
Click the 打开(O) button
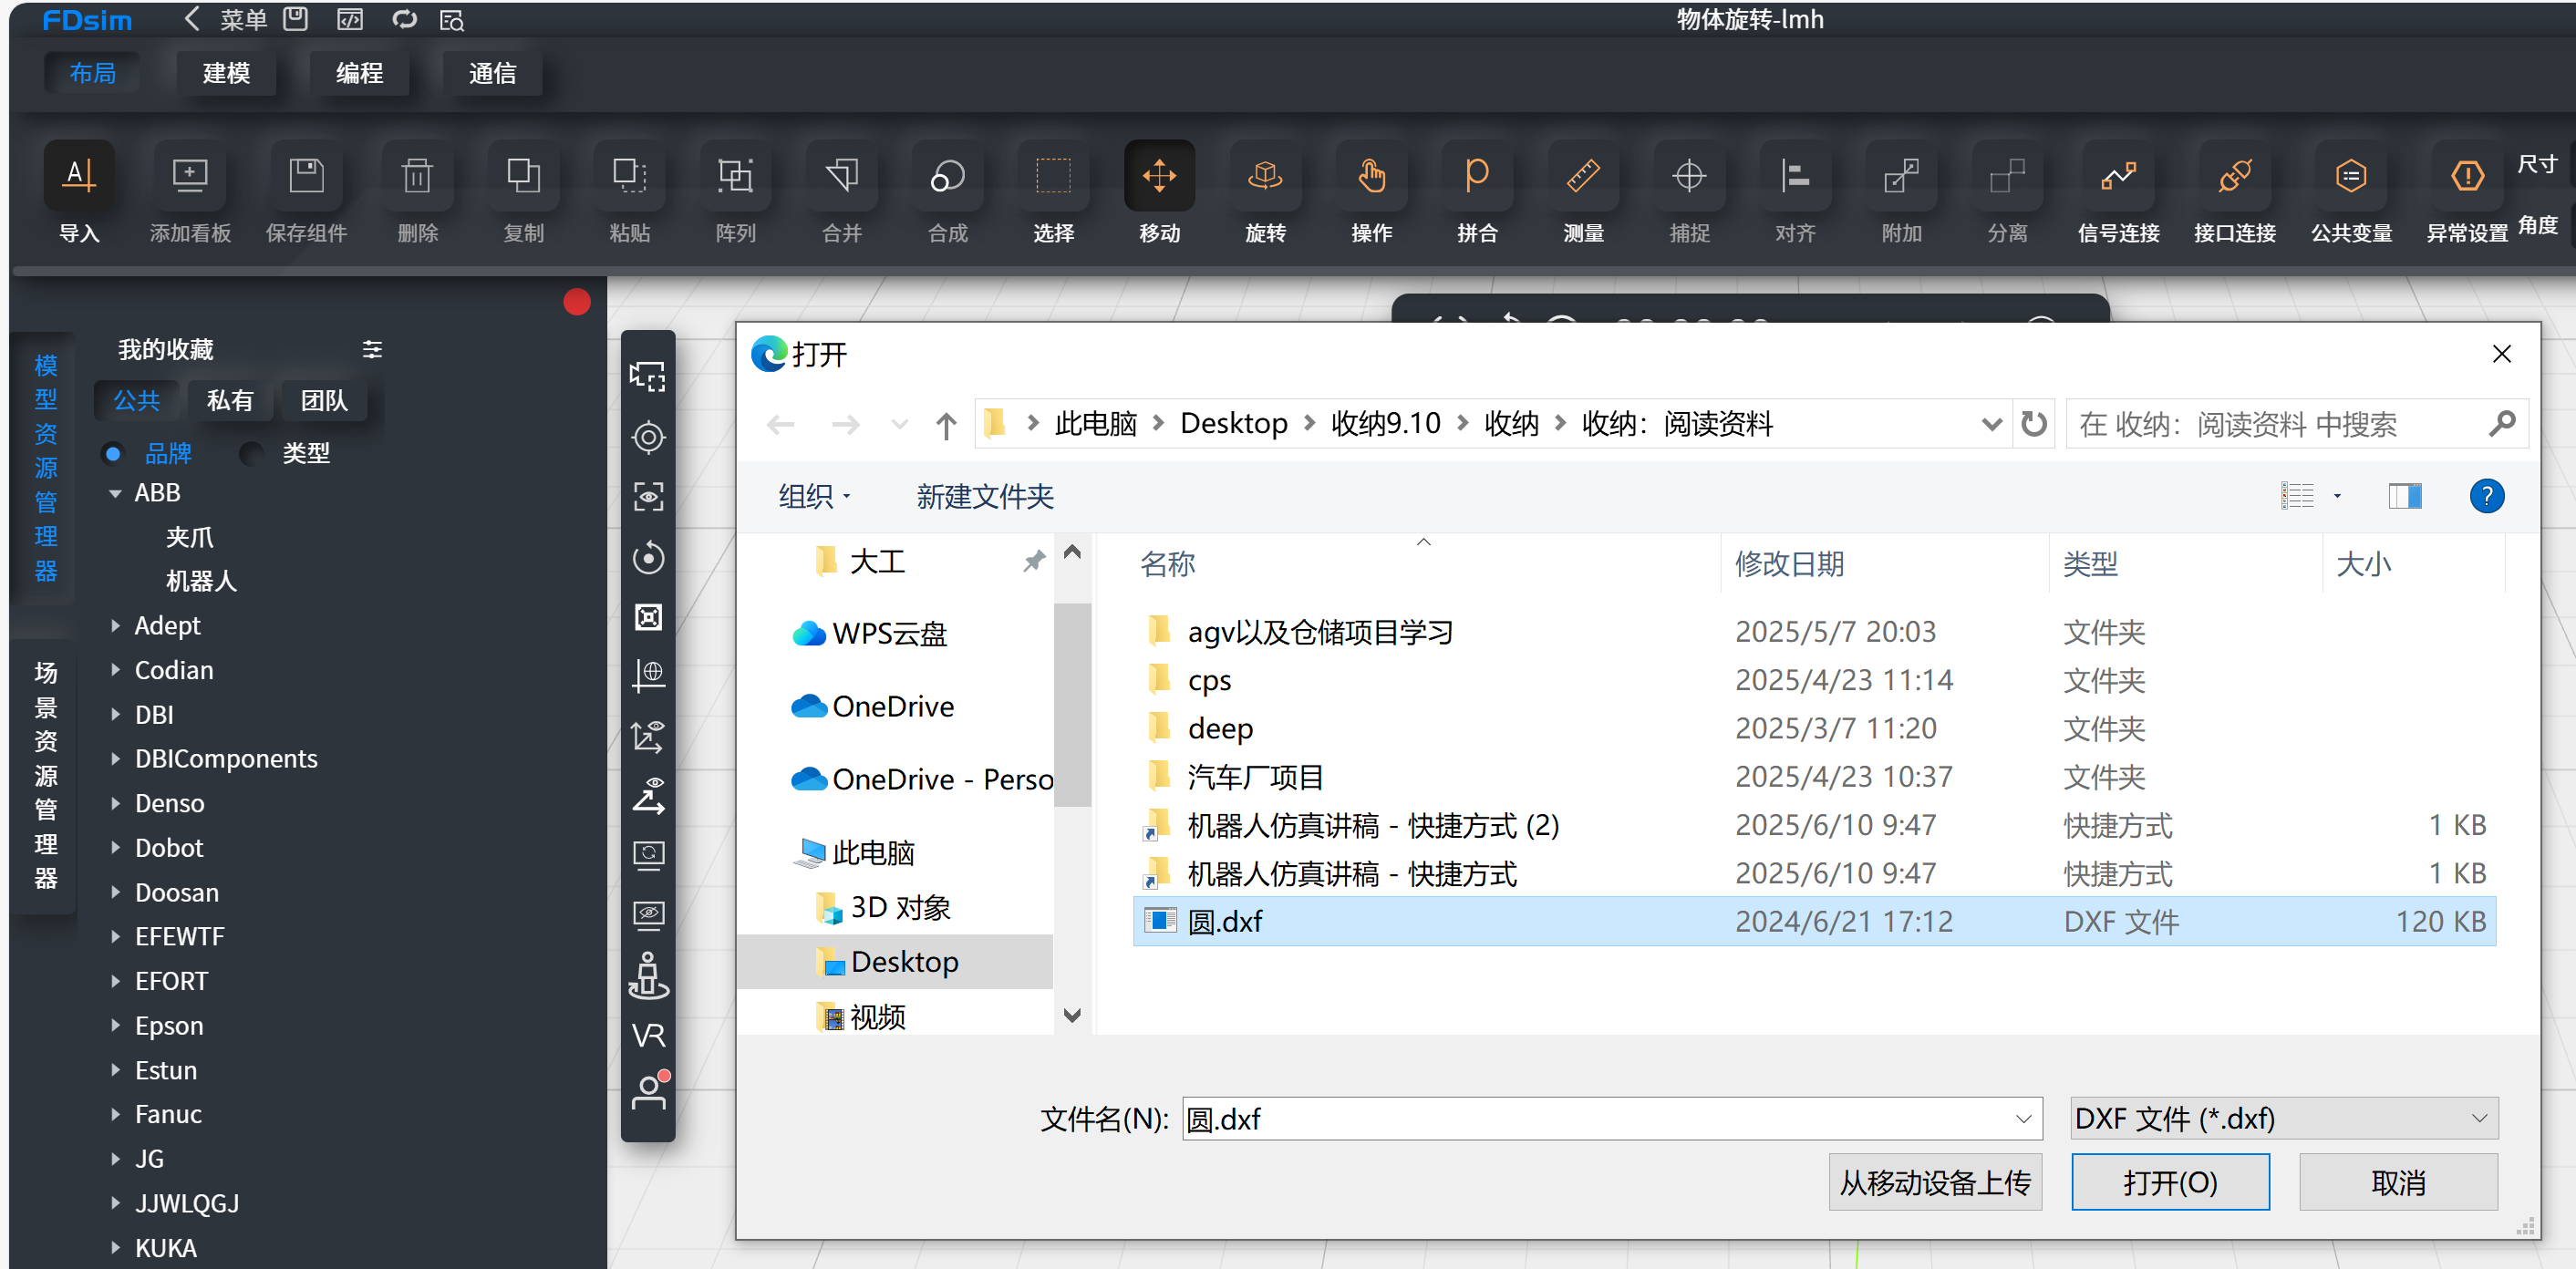click(2169, 1183)
